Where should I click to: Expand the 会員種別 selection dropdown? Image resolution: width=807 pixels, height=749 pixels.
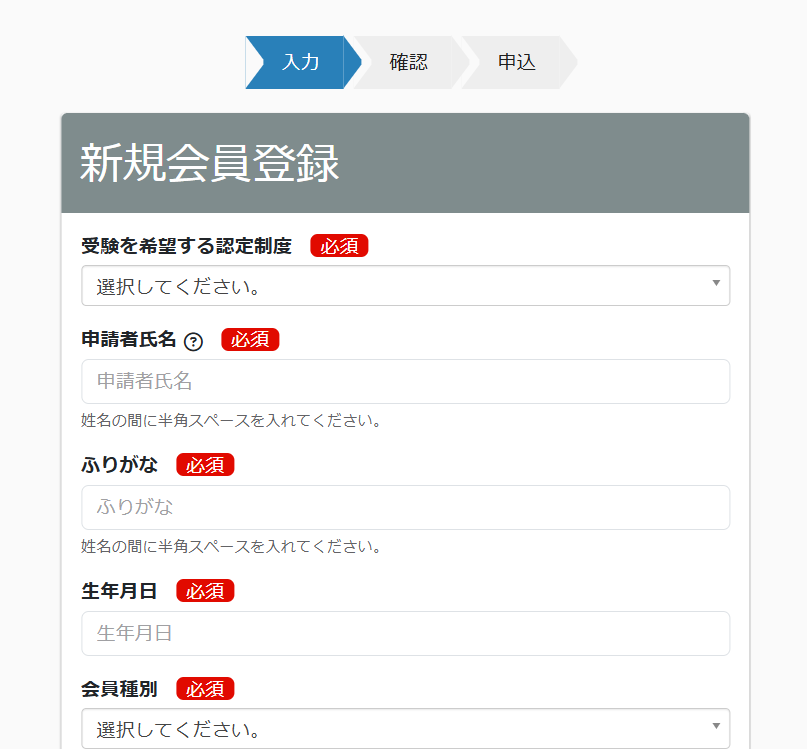pyautogui.click(x=405, y=728)
